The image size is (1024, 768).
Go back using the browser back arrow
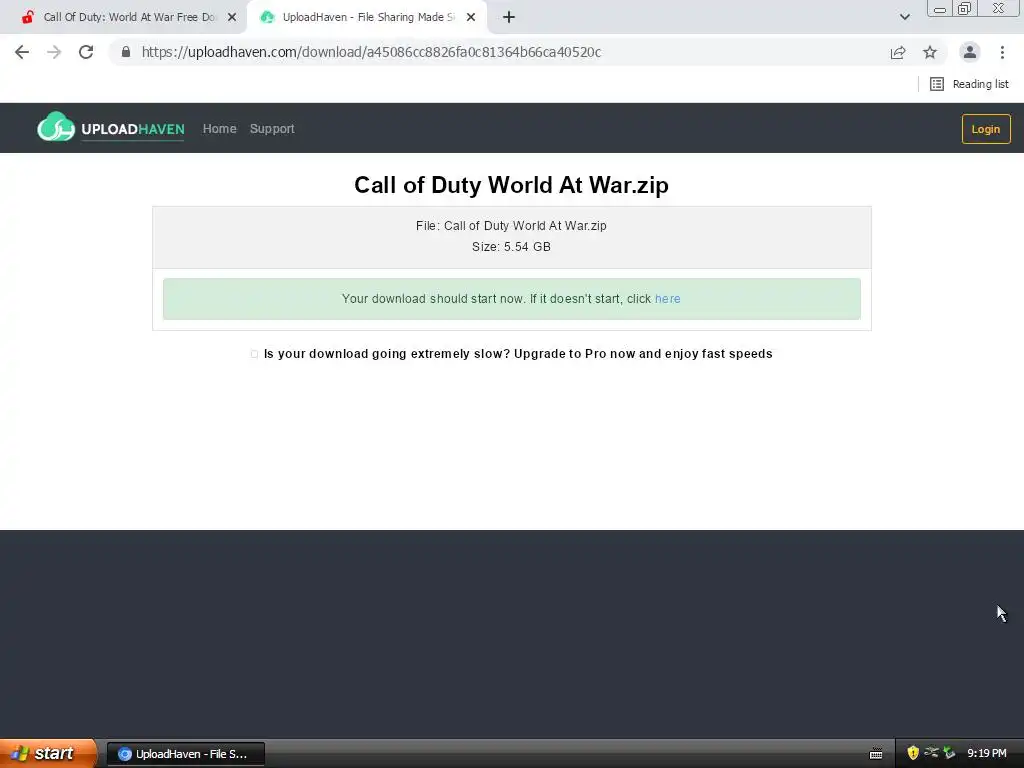tap(22, 52)
